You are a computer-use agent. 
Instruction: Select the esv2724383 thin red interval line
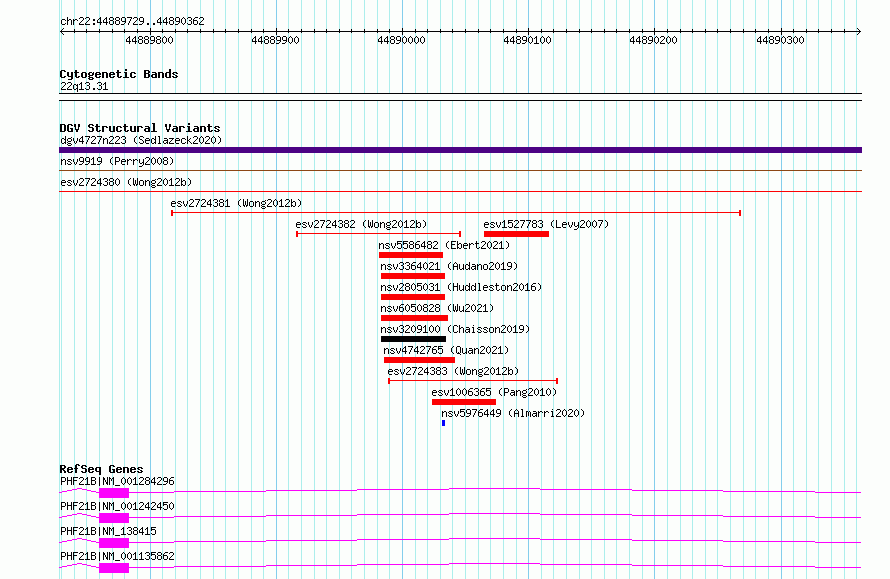(x=473, y=381)
